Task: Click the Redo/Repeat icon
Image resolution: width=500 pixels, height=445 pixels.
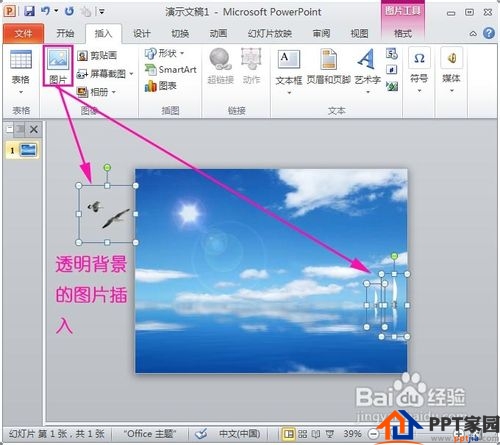Action: tap(69, 11)
